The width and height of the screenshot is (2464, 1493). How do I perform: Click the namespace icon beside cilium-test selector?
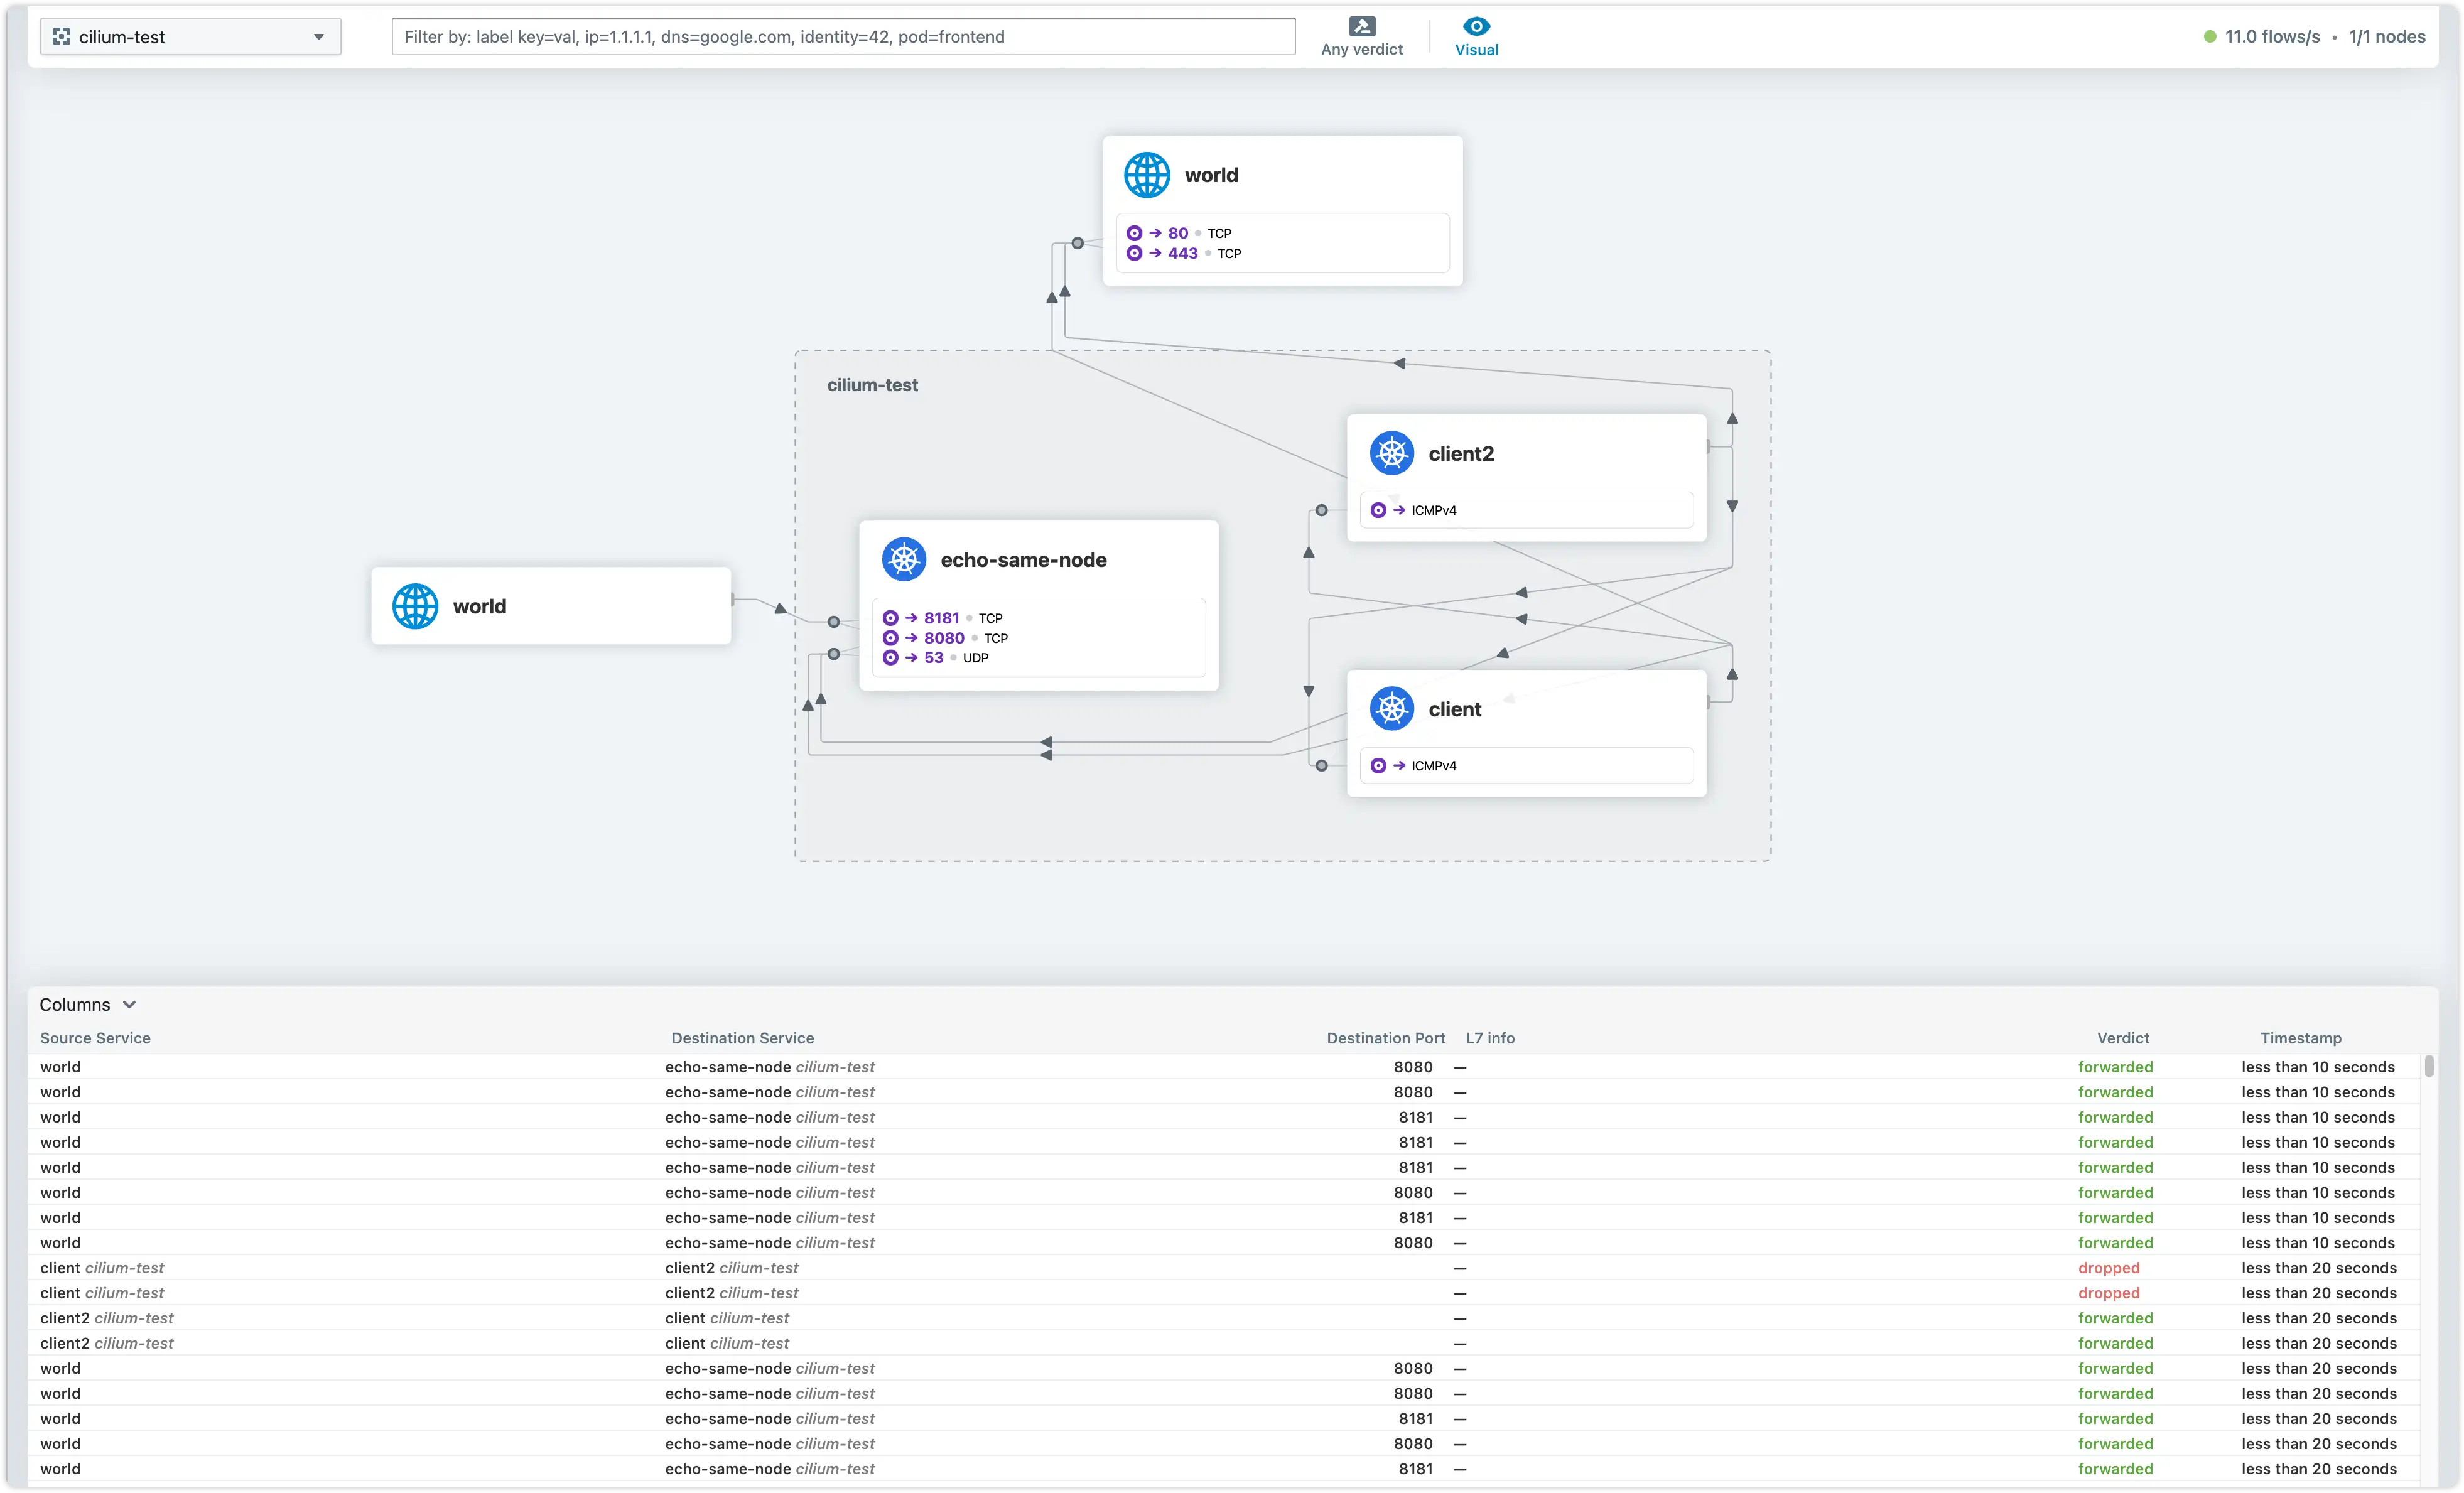pos(61,37)
